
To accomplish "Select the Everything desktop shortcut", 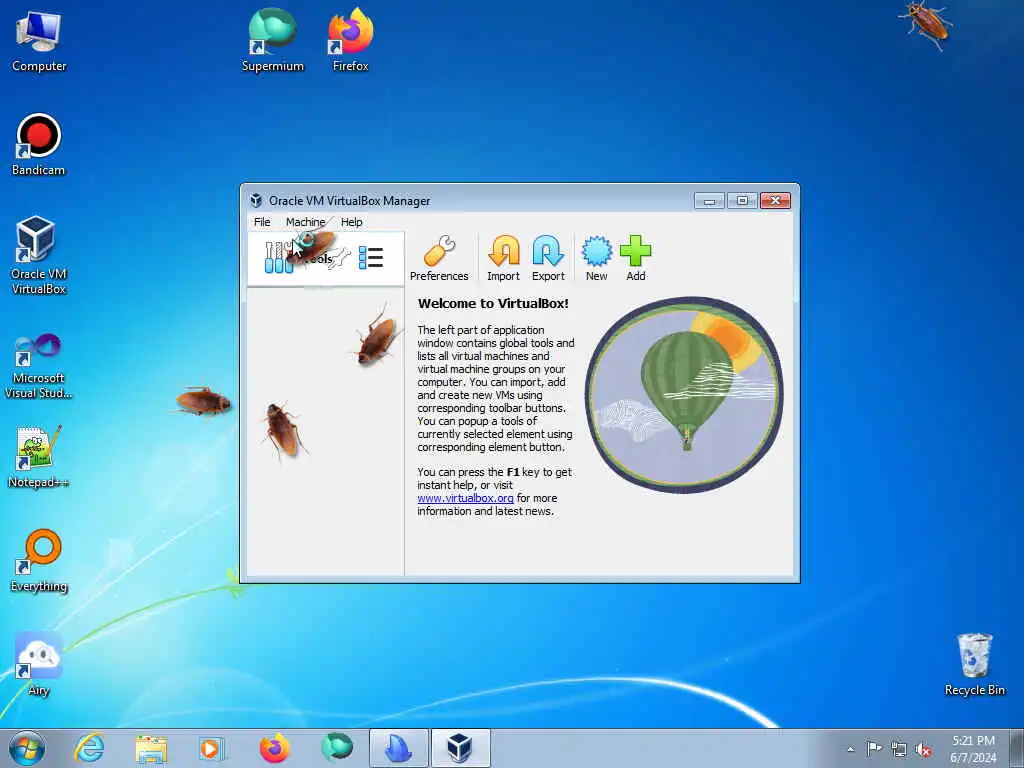I will point(39,561).
